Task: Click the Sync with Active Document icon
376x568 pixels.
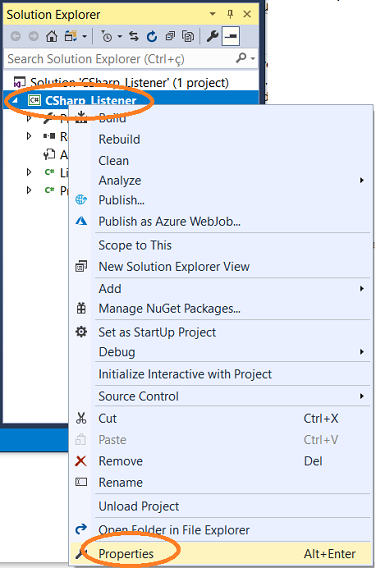Action: pyautogui.click(x=134, y=36)
